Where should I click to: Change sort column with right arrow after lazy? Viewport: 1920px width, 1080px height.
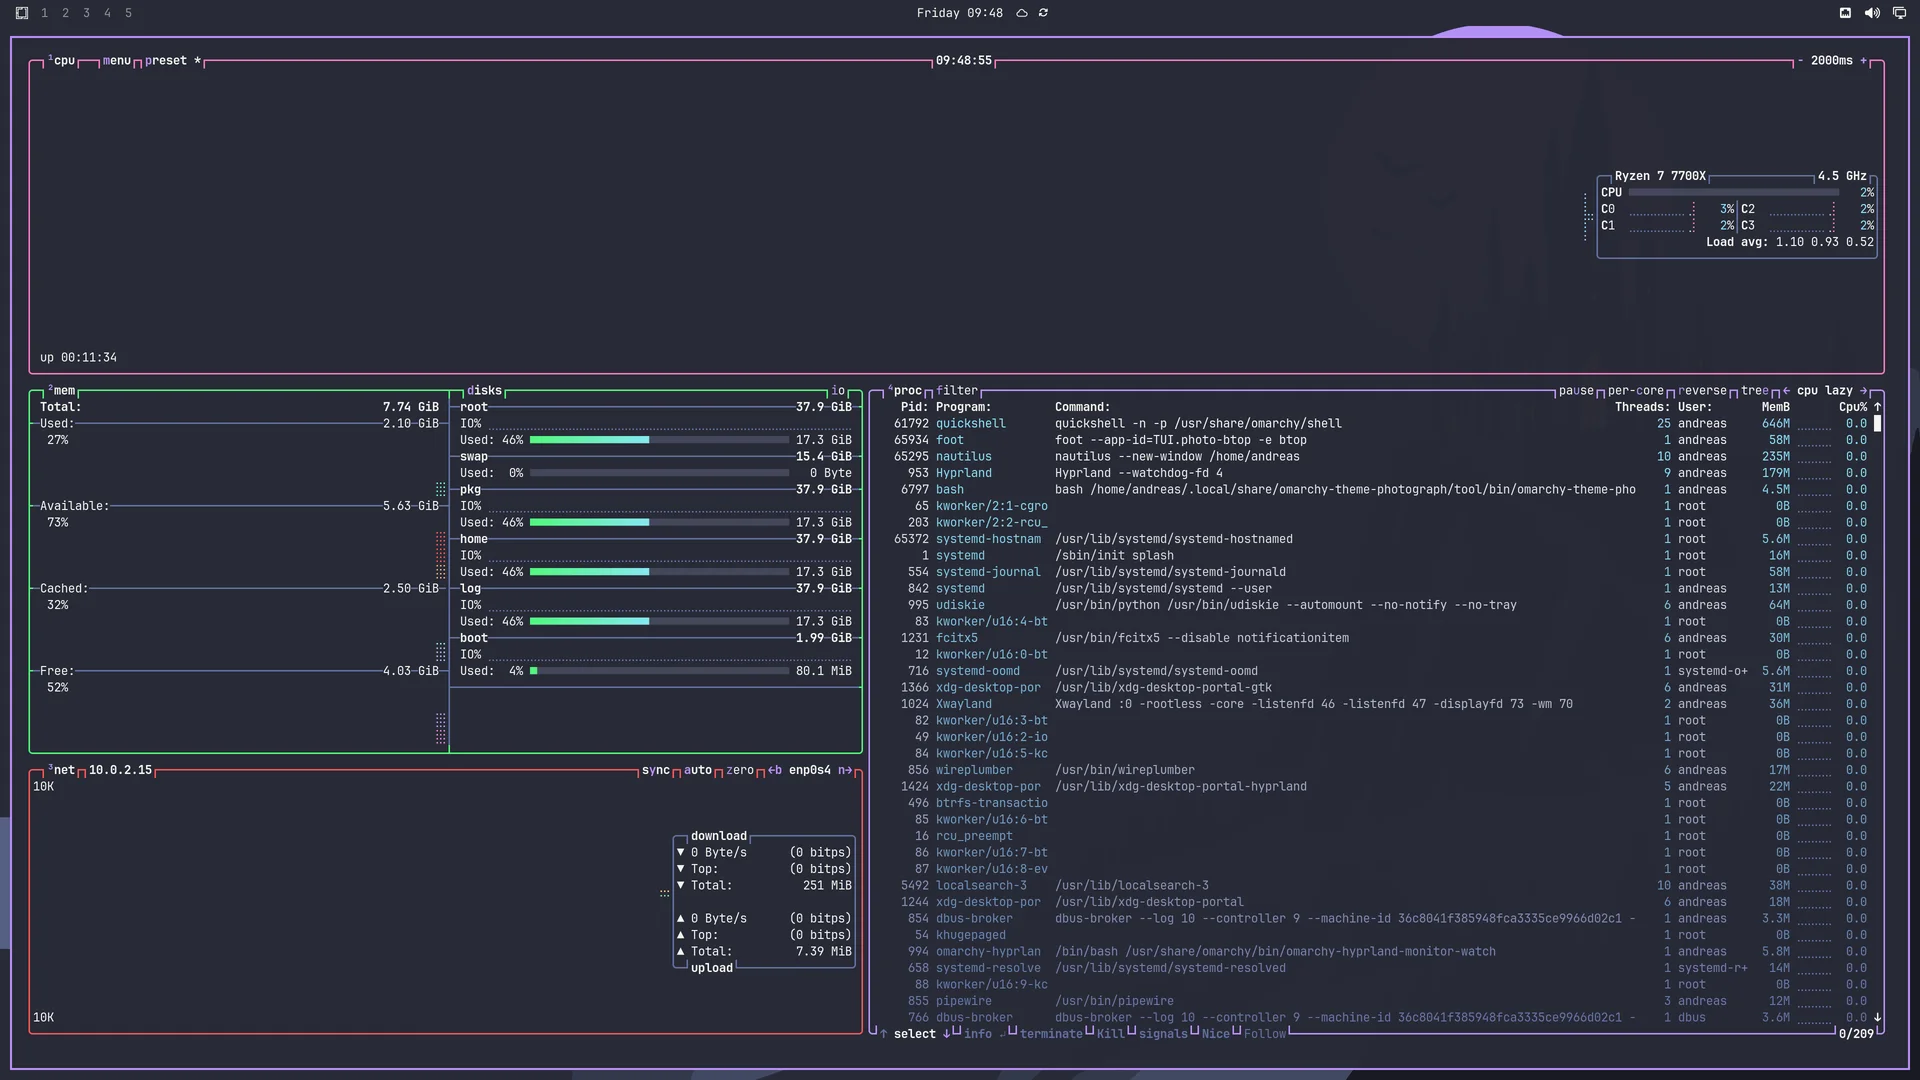click(x=1863, y=391)
